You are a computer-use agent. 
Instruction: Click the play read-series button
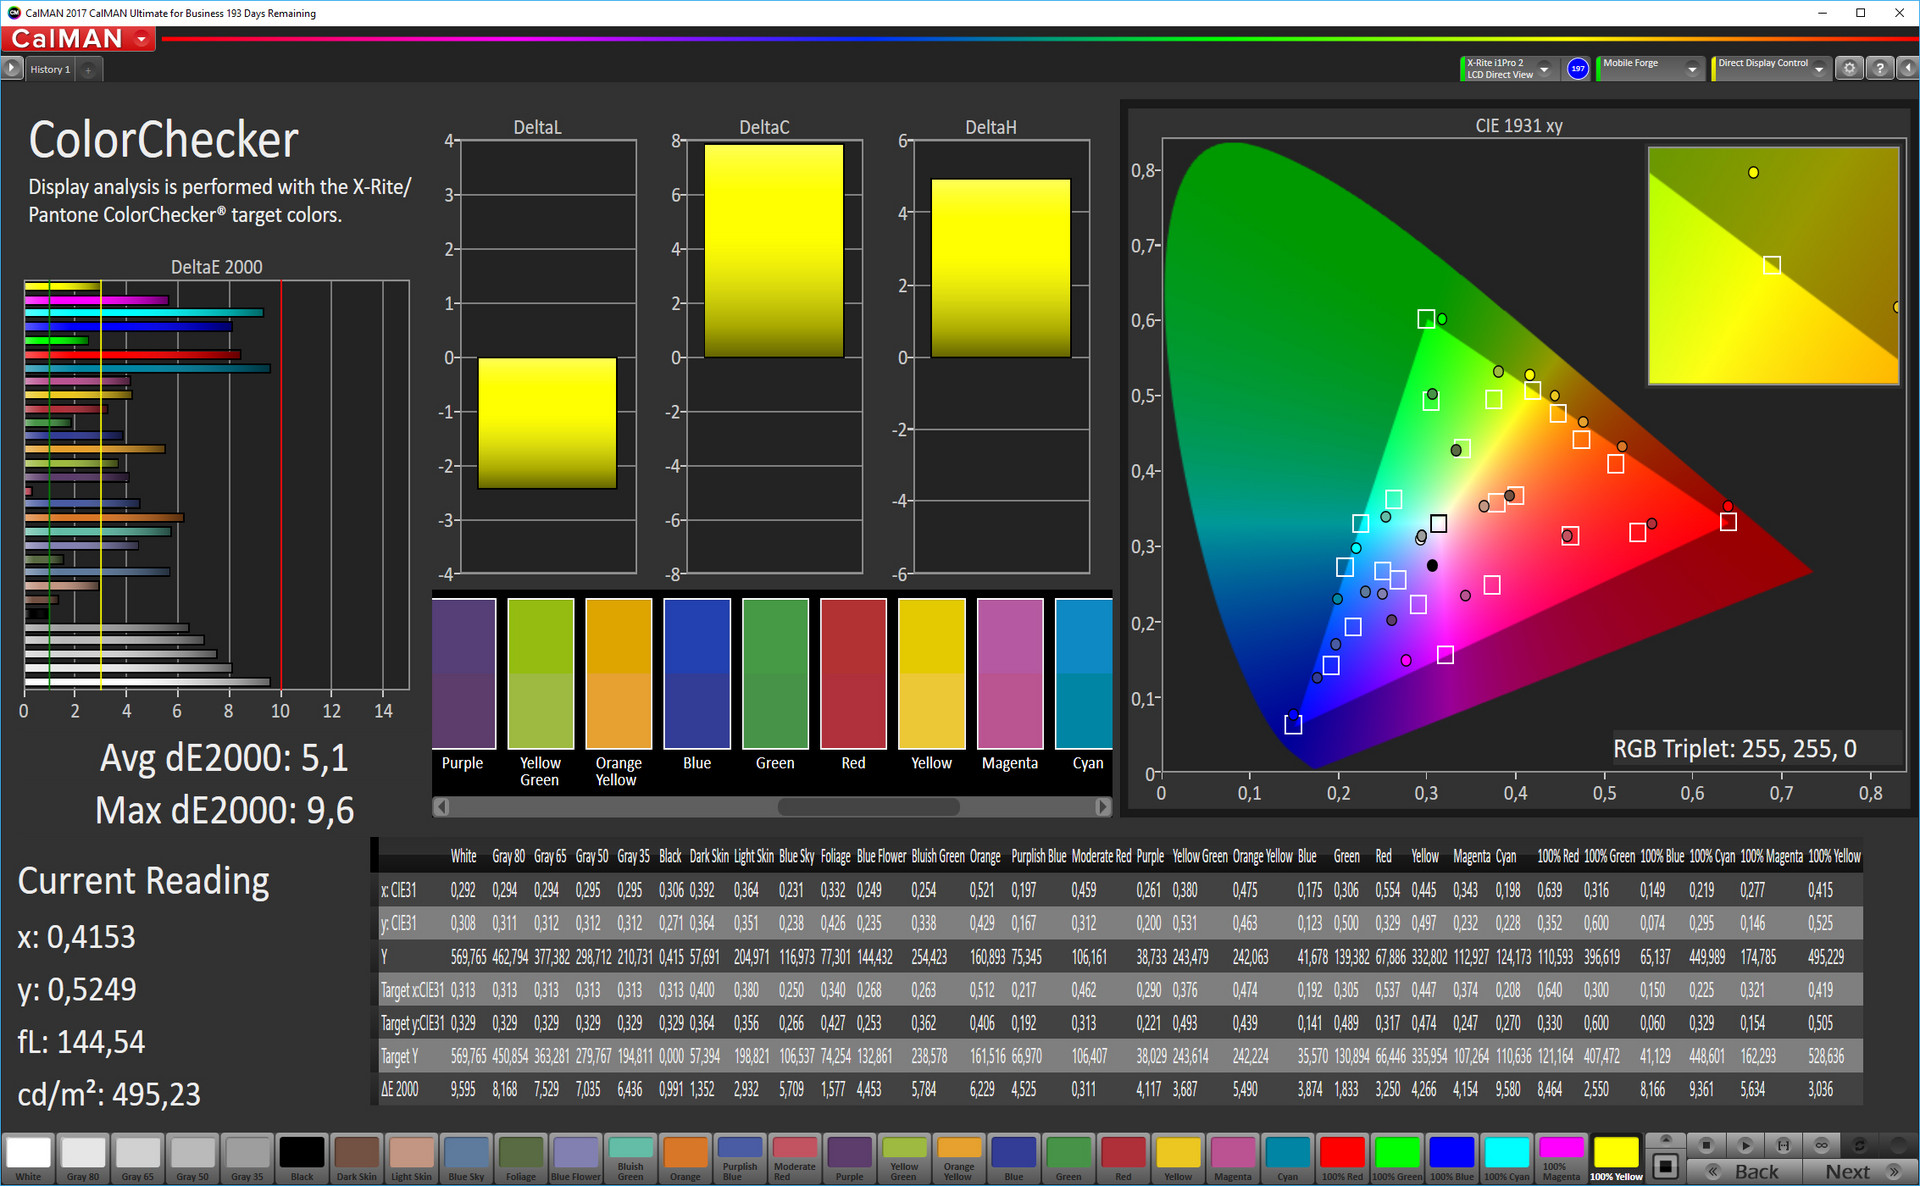coord(1745,1145)
